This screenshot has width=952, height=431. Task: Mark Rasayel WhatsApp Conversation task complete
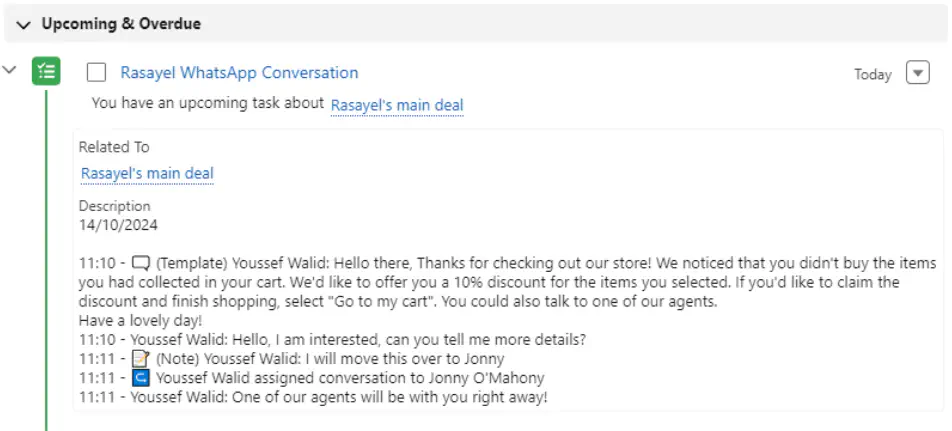[96, 73]
